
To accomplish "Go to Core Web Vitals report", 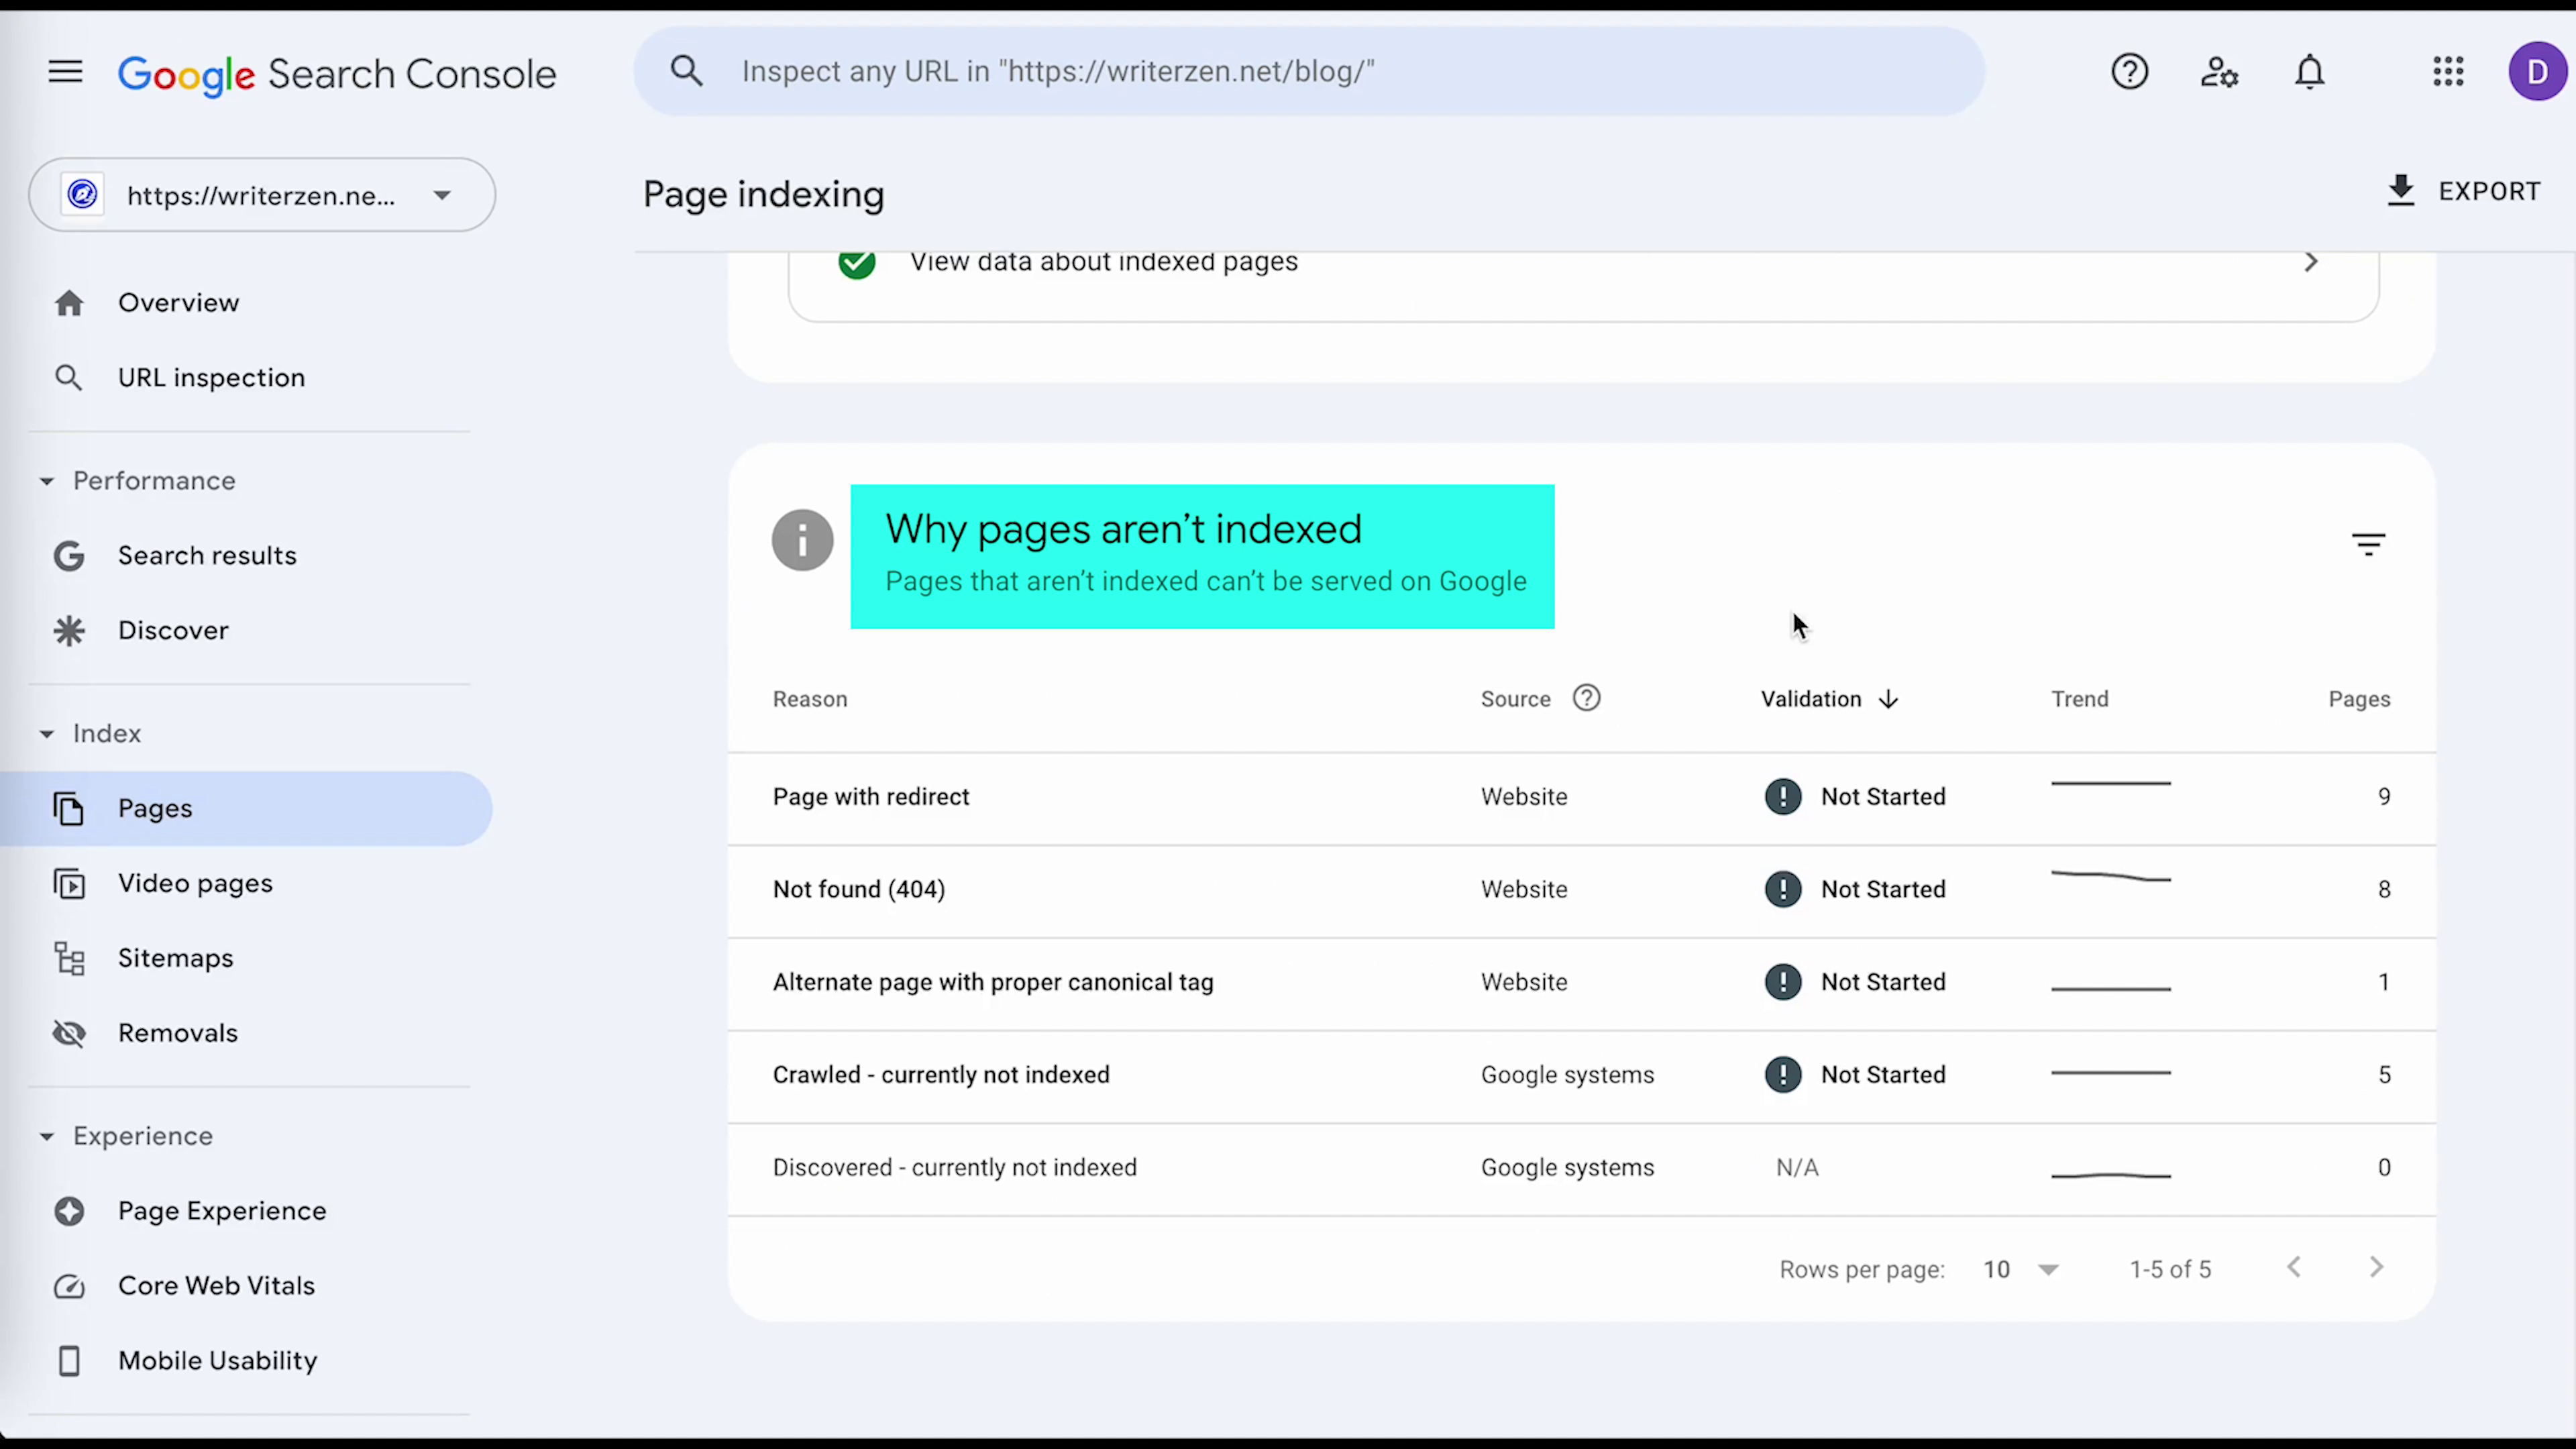I will [x=216, y=1286].
